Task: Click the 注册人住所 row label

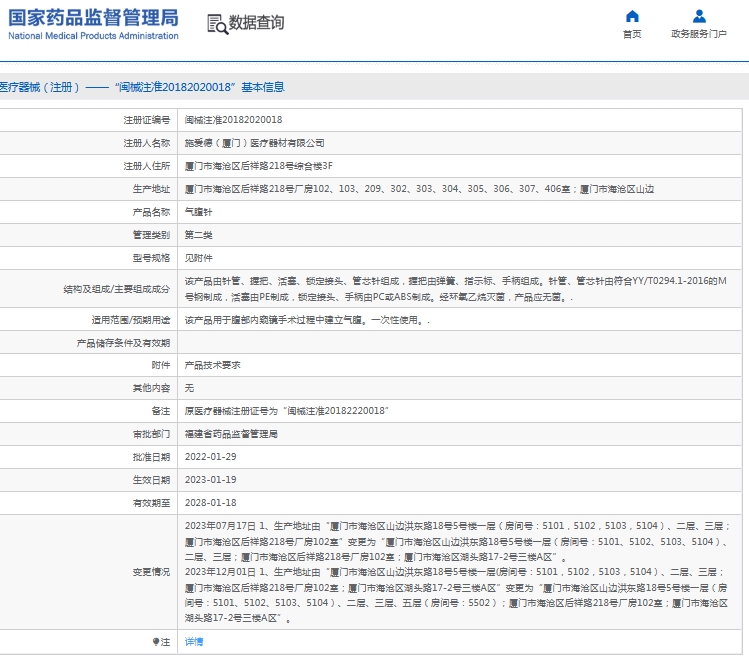Action: (147, 166)
